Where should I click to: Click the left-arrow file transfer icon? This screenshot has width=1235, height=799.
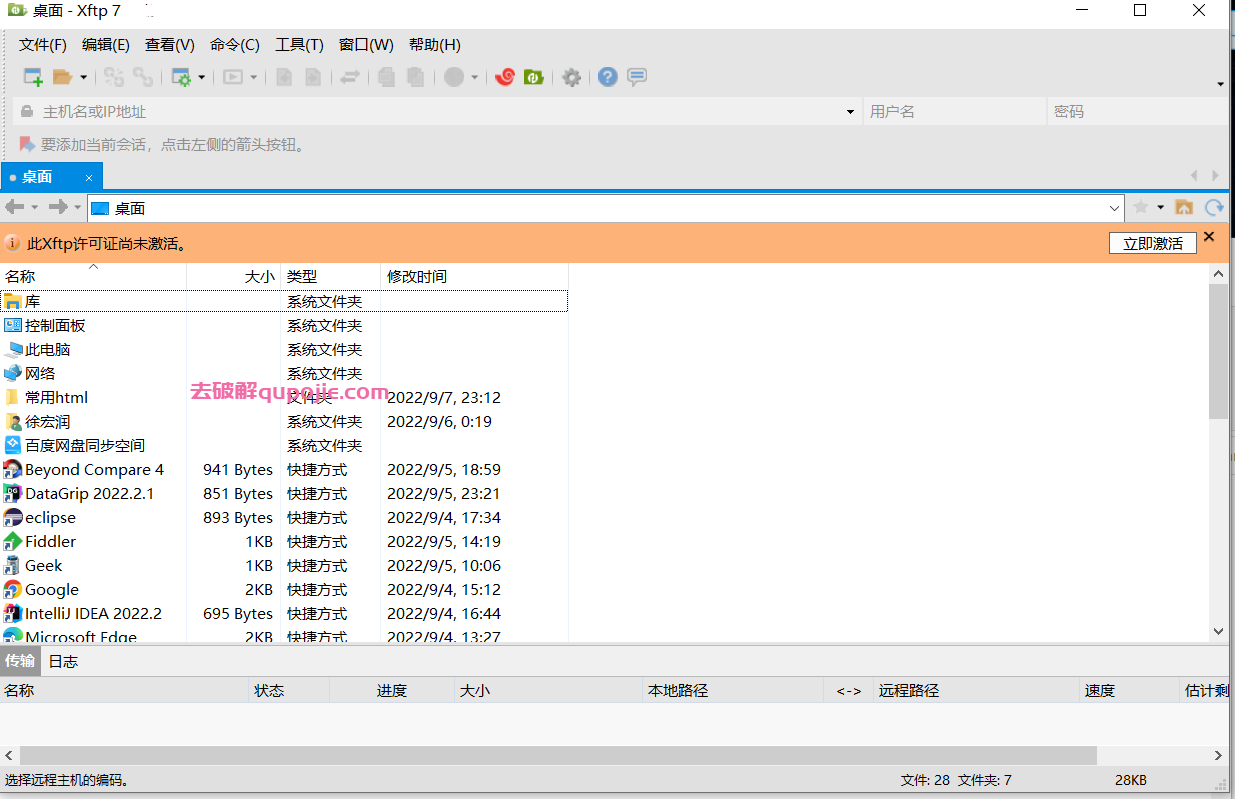[284, 77]
